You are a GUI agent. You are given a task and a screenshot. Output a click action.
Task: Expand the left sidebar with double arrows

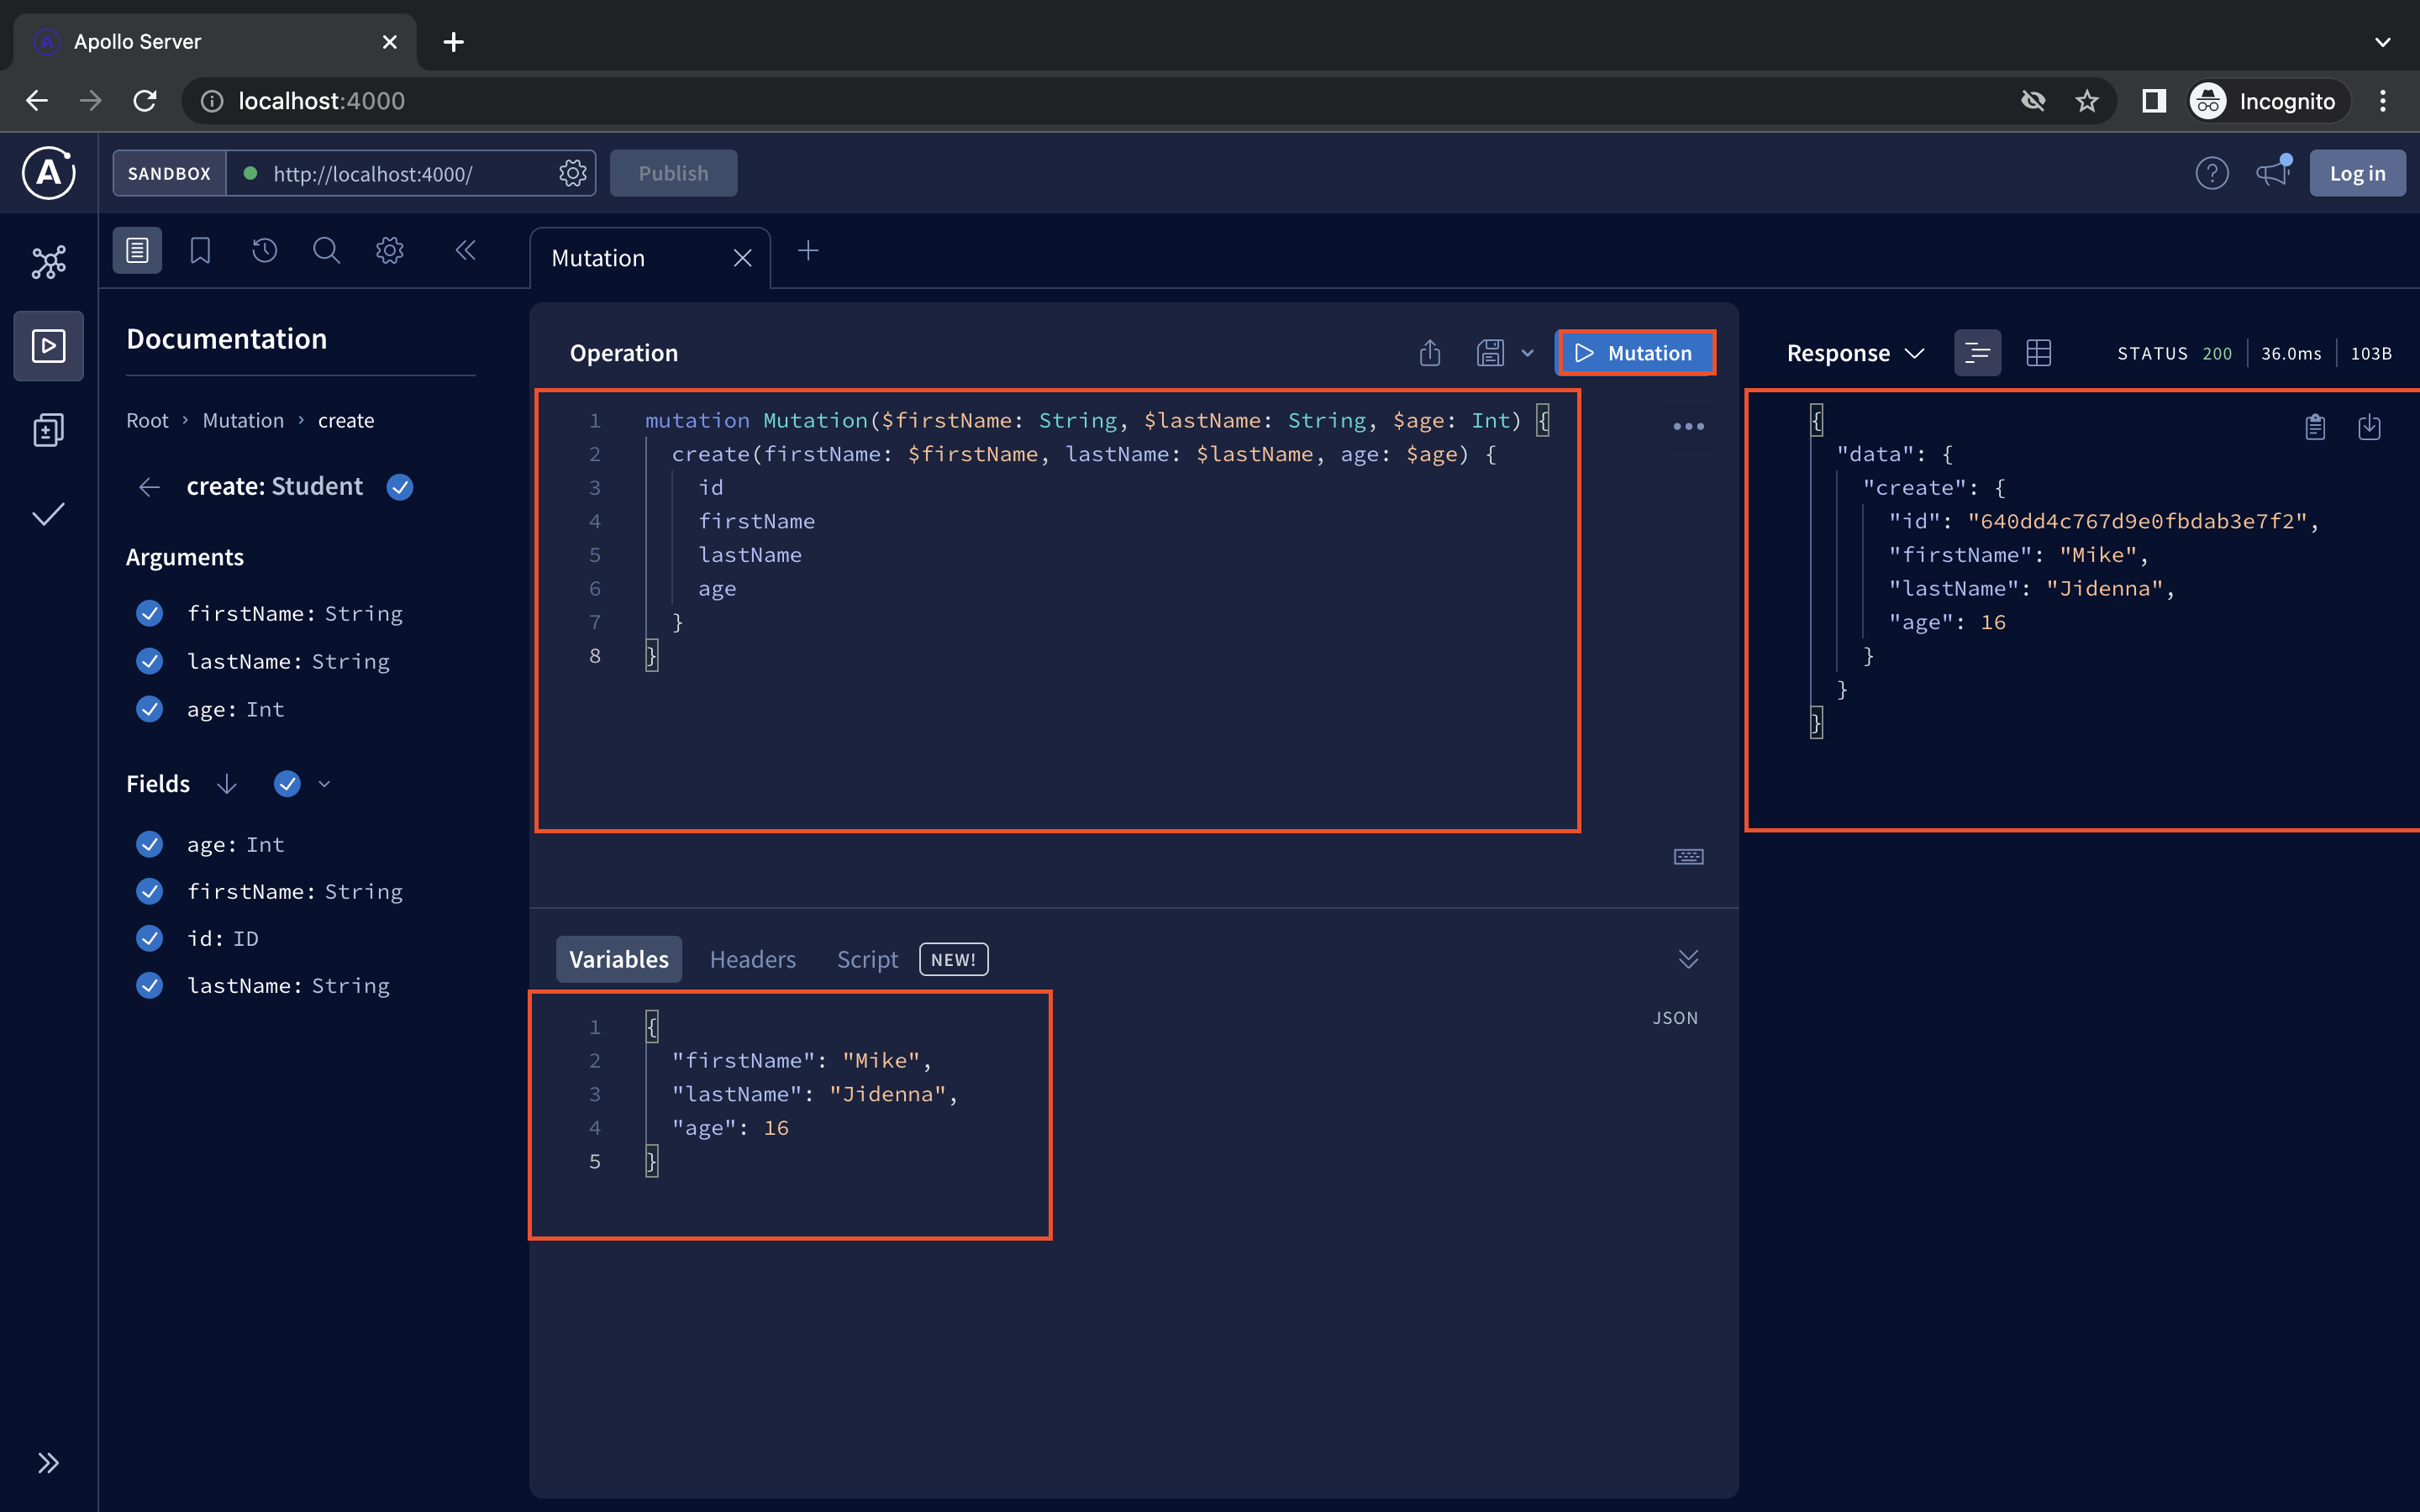(x=48, y=1463)
